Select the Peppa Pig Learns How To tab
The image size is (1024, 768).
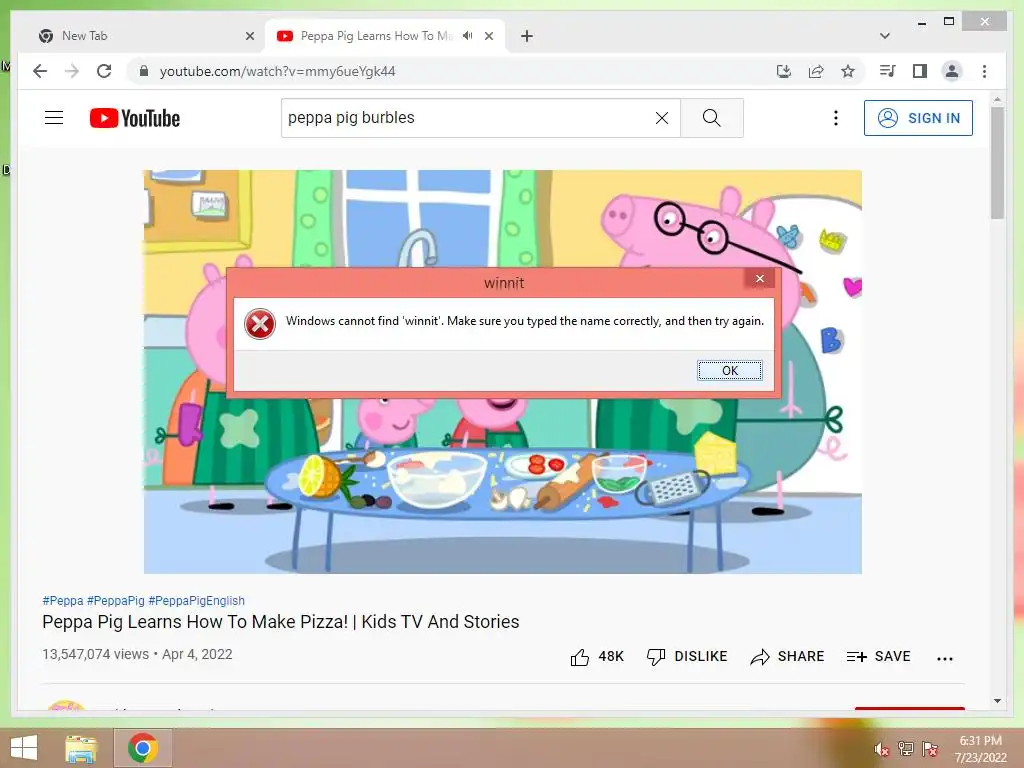[x=376, y=36]
